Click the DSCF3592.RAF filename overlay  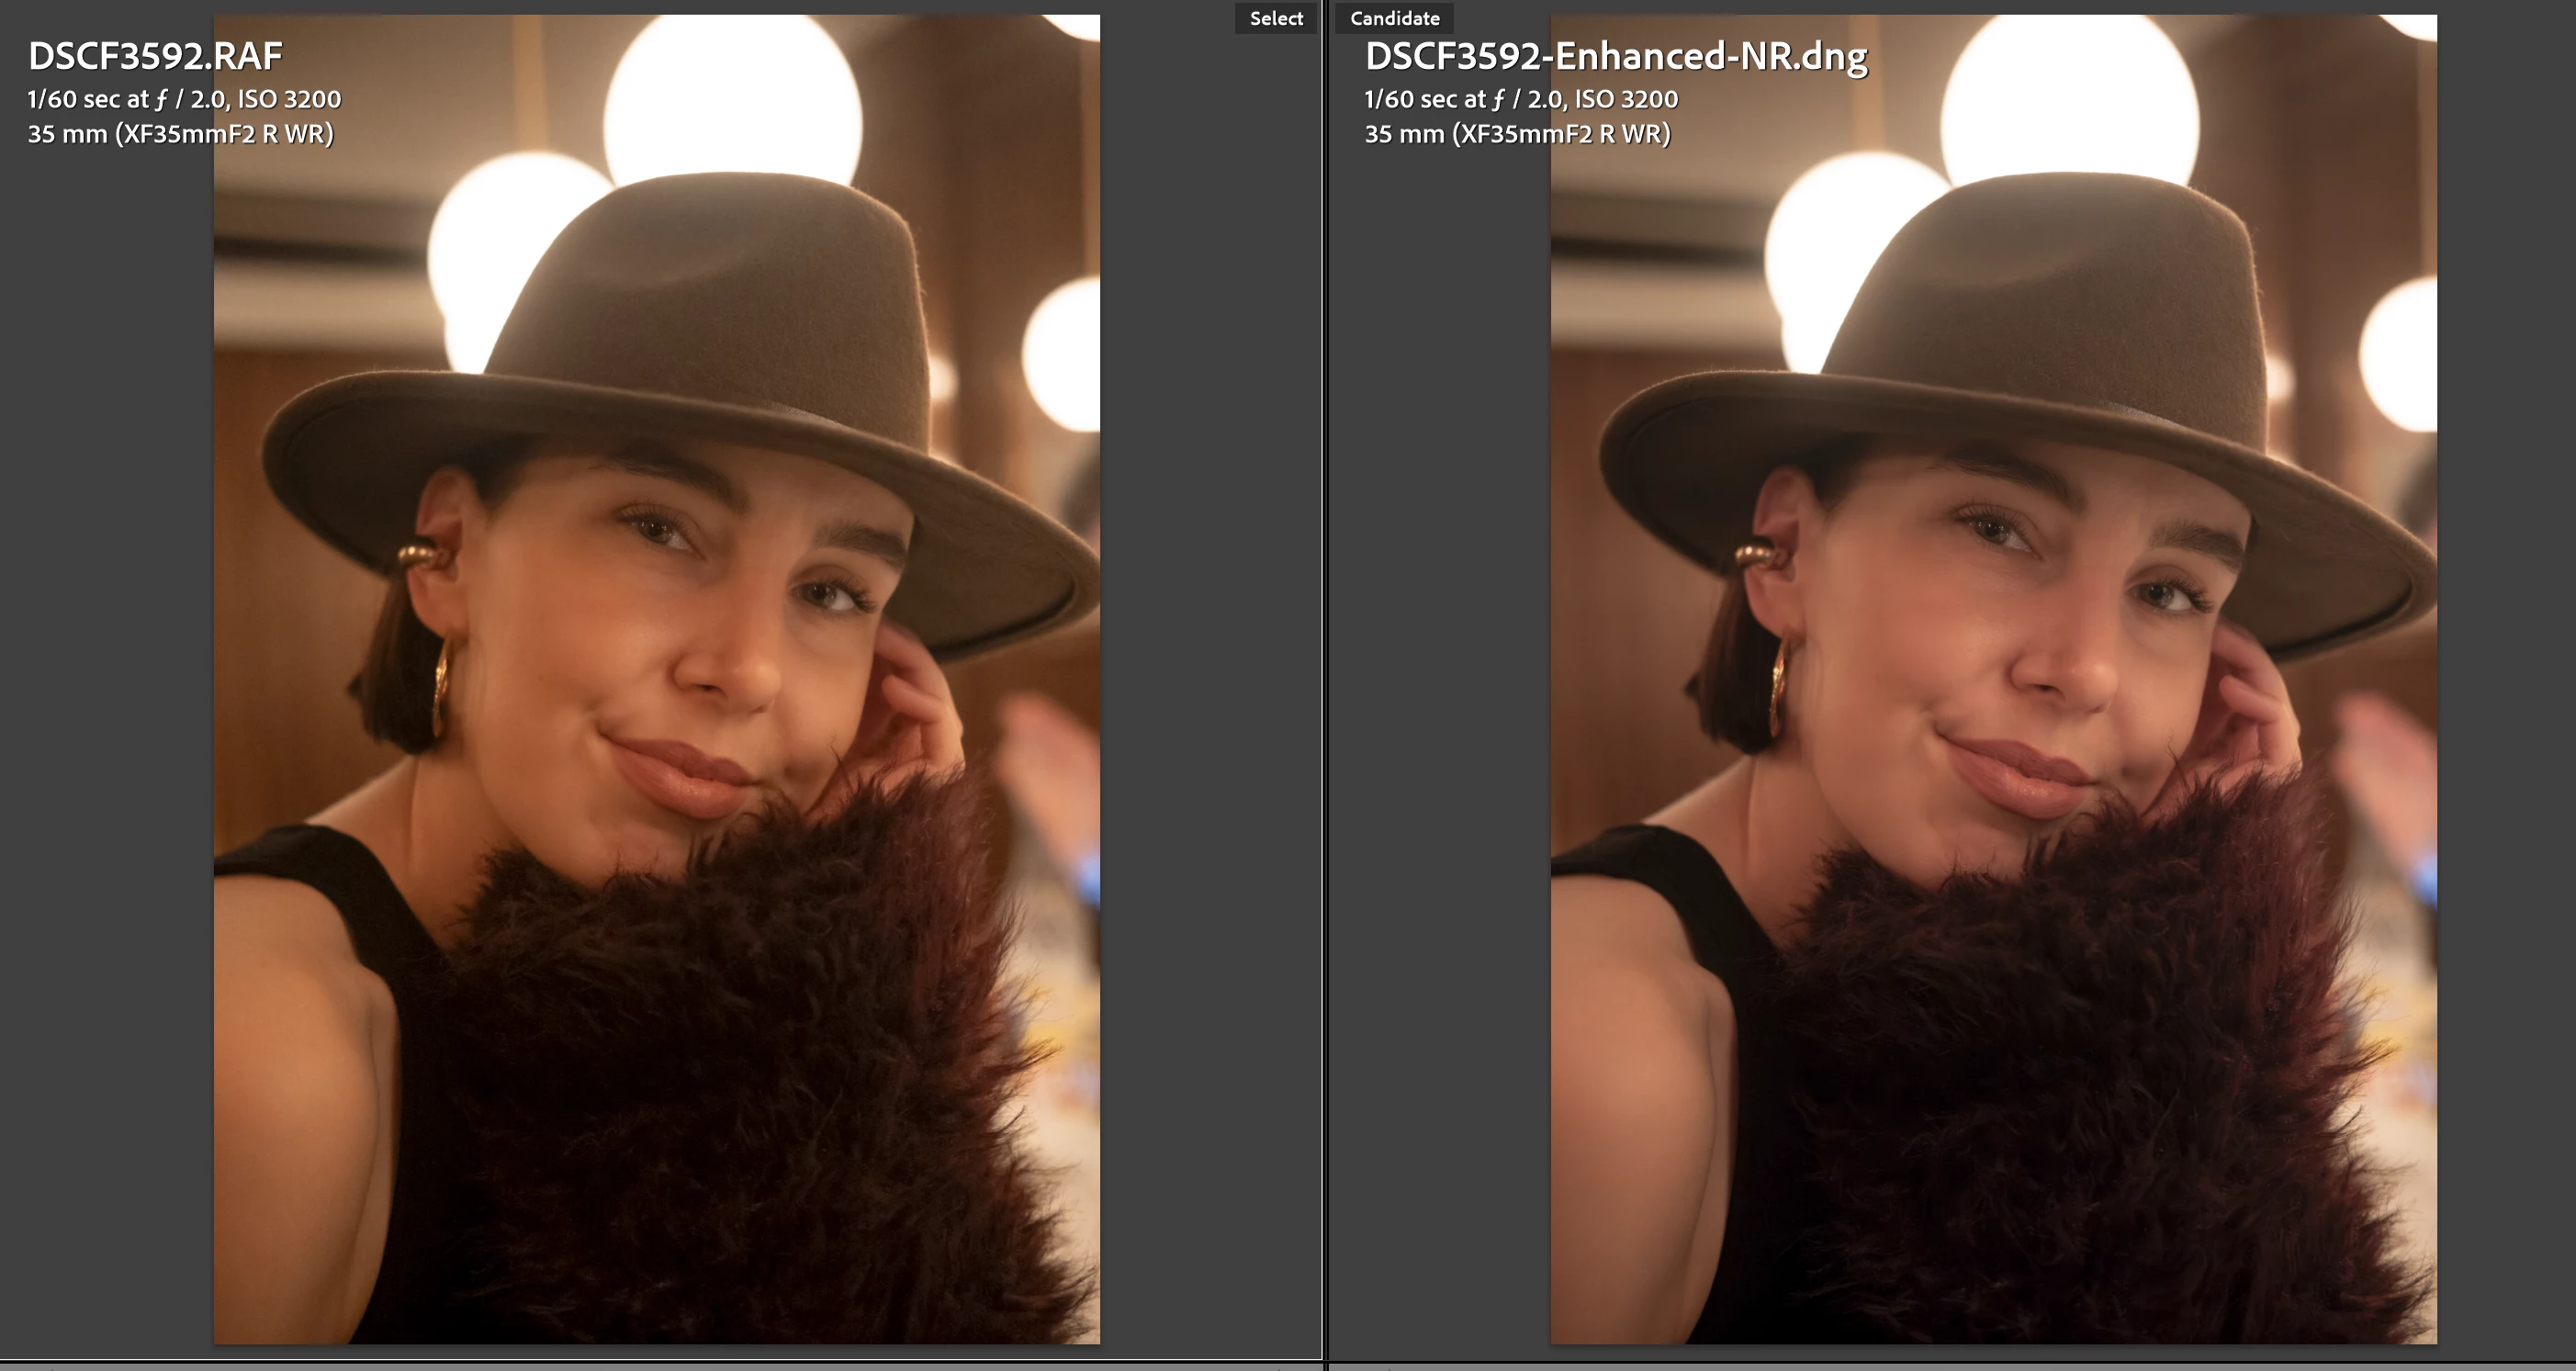[155, 56]
